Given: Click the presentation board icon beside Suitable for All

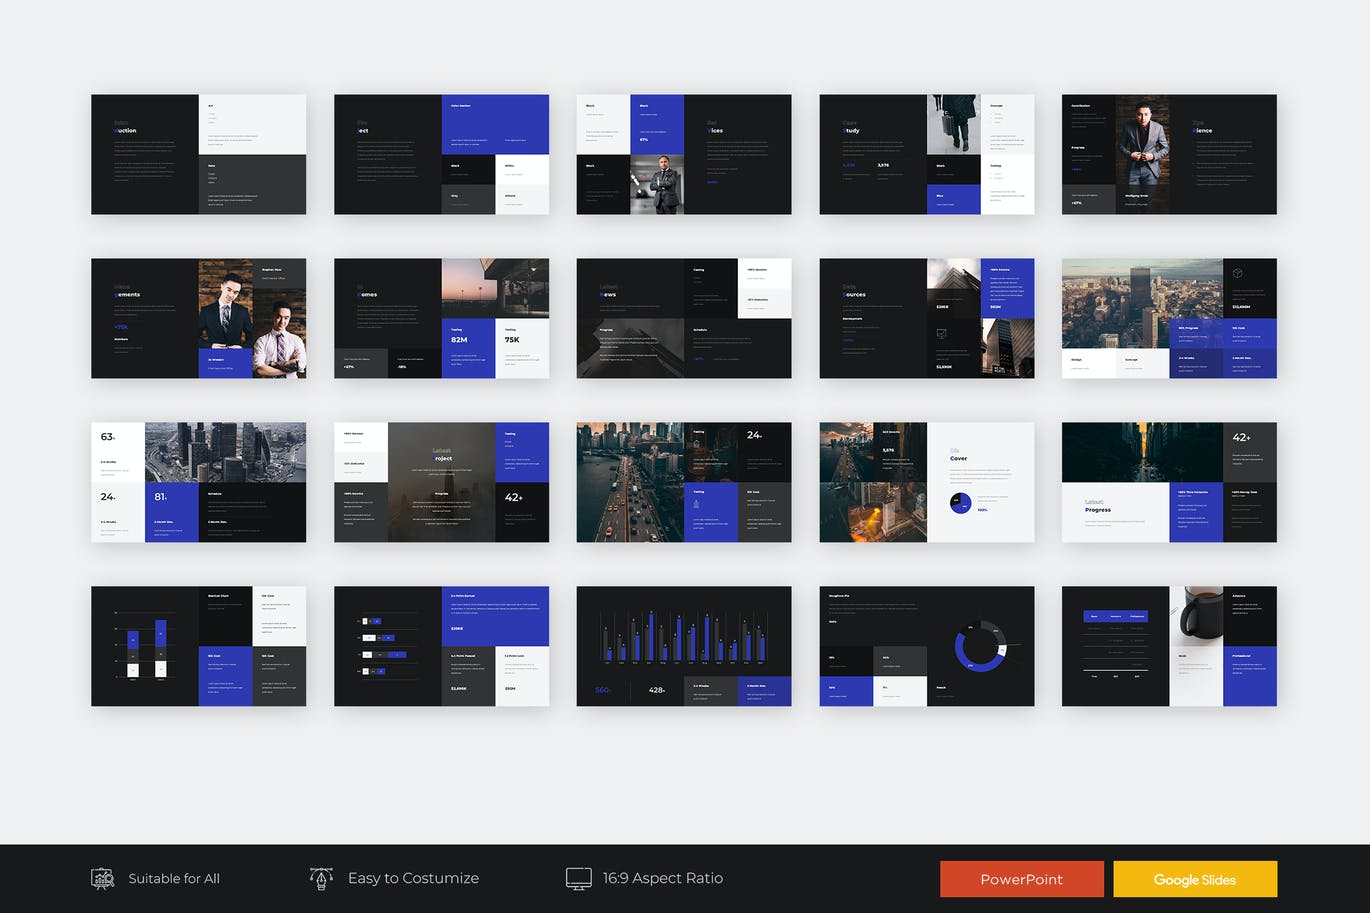Looking at the screenshot, I should [102, 879].
